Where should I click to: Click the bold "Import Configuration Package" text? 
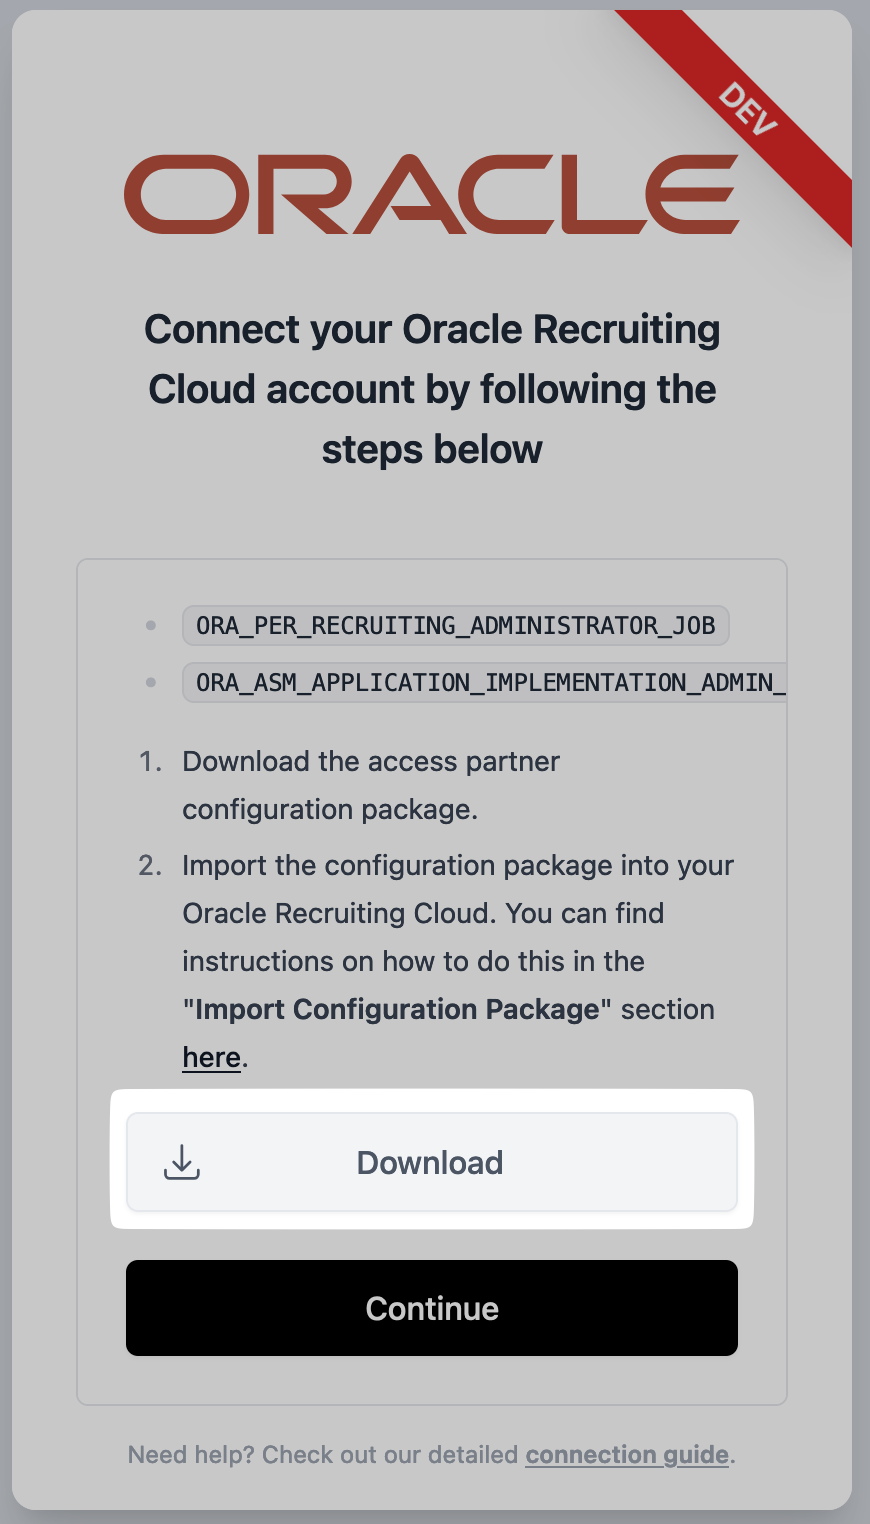pyautogui.click(x=397, y=1010)
